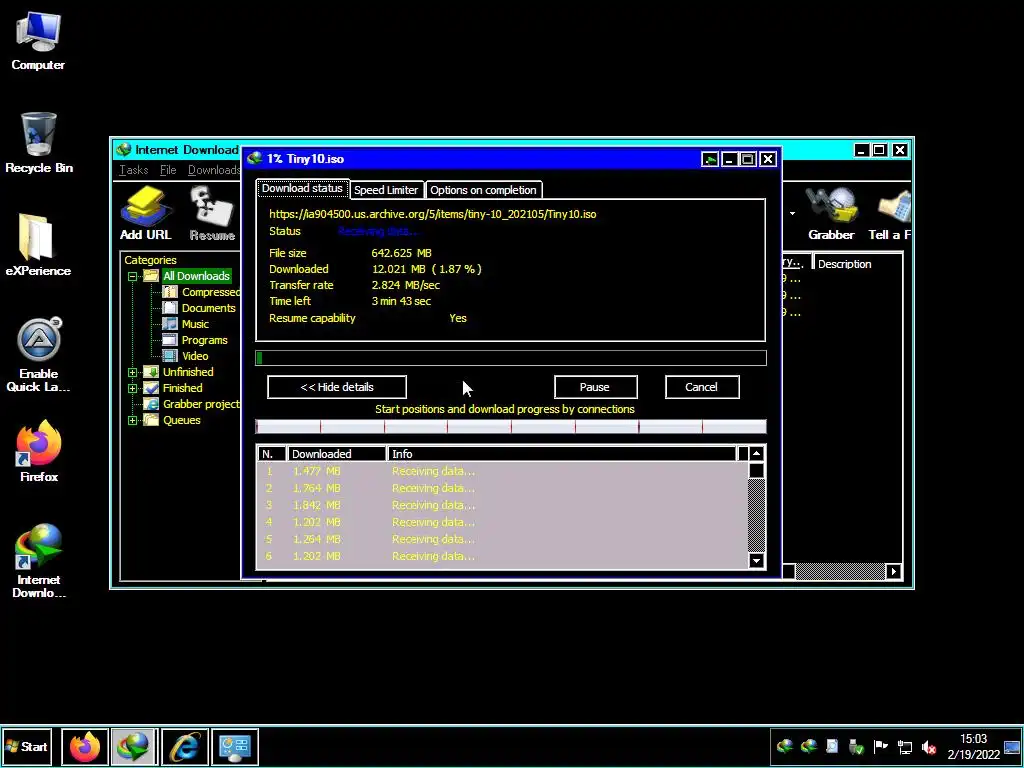Click the Tell a Friend toolbar icon

coord(890,214)
